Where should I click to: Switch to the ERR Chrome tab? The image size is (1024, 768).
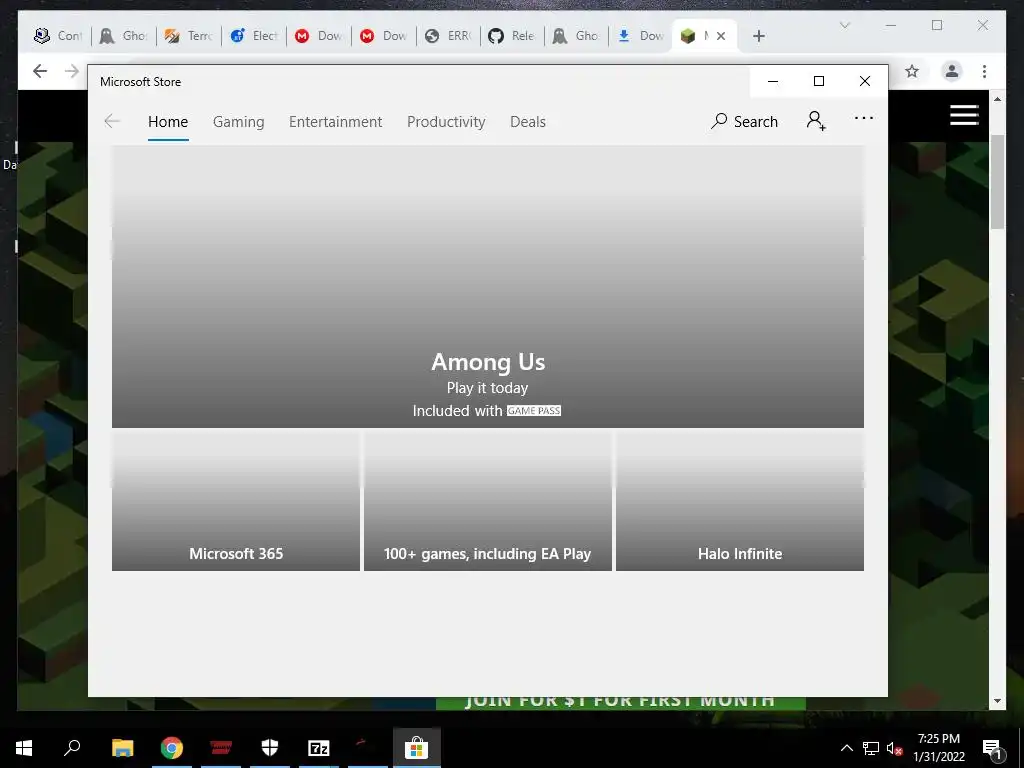(448, 36)
